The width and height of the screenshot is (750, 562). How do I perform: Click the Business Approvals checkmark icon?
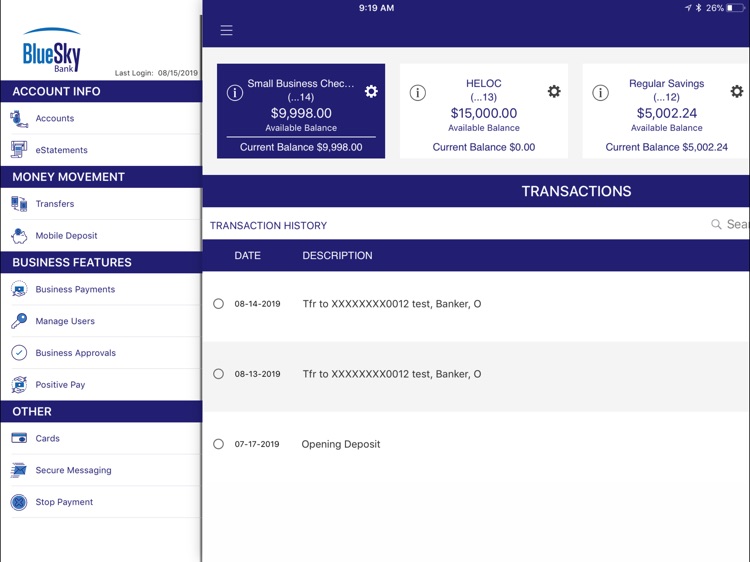click(19, 353)
